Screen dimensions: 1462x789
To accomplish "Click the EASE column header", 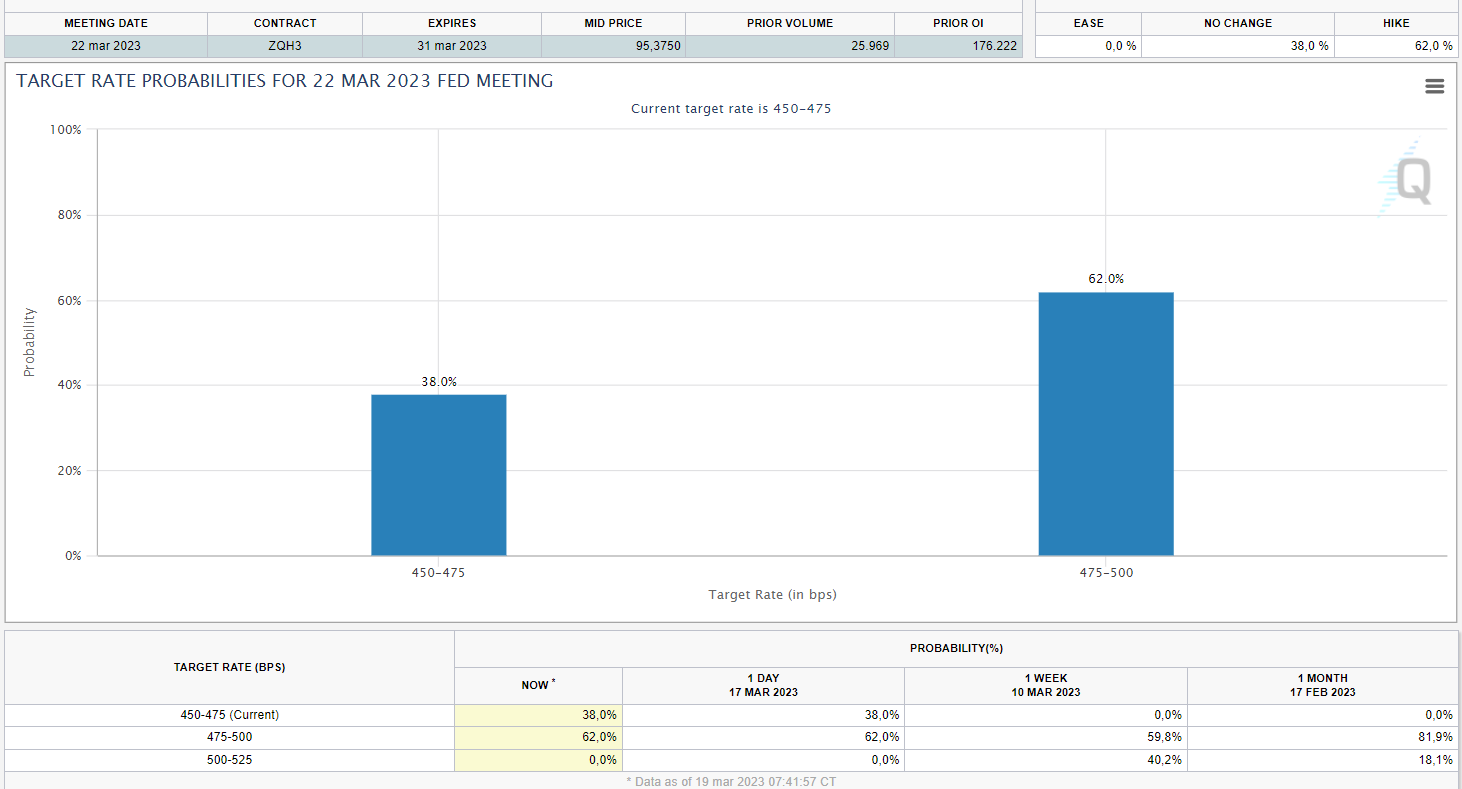I will tap(1088, 23).
